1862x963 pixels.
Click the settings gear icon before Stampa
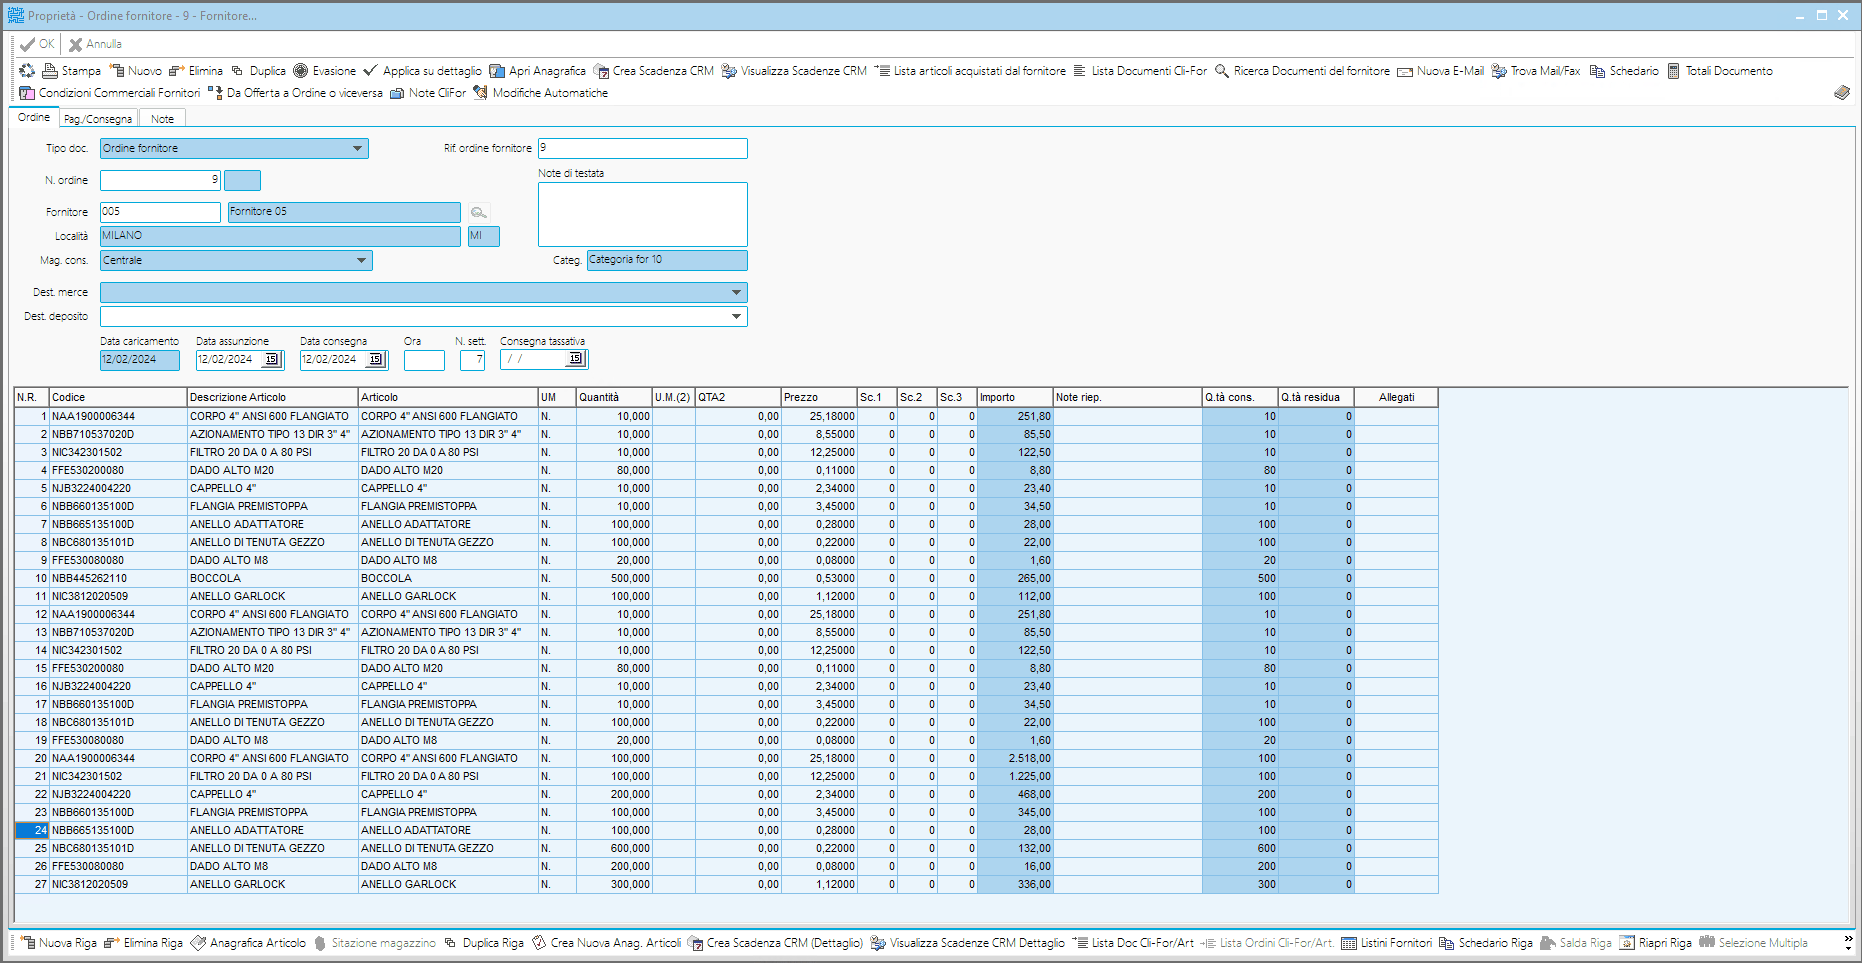click(x=27, y=71)
